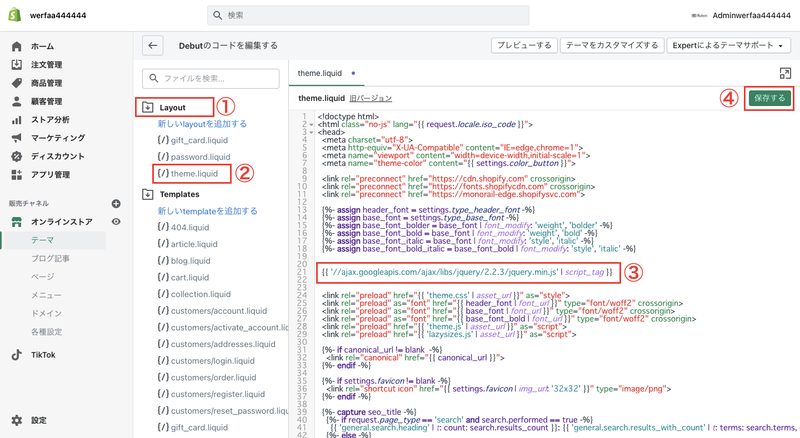
Task: Focus the ファイルを検索 file search field
Action: point(211,79)
